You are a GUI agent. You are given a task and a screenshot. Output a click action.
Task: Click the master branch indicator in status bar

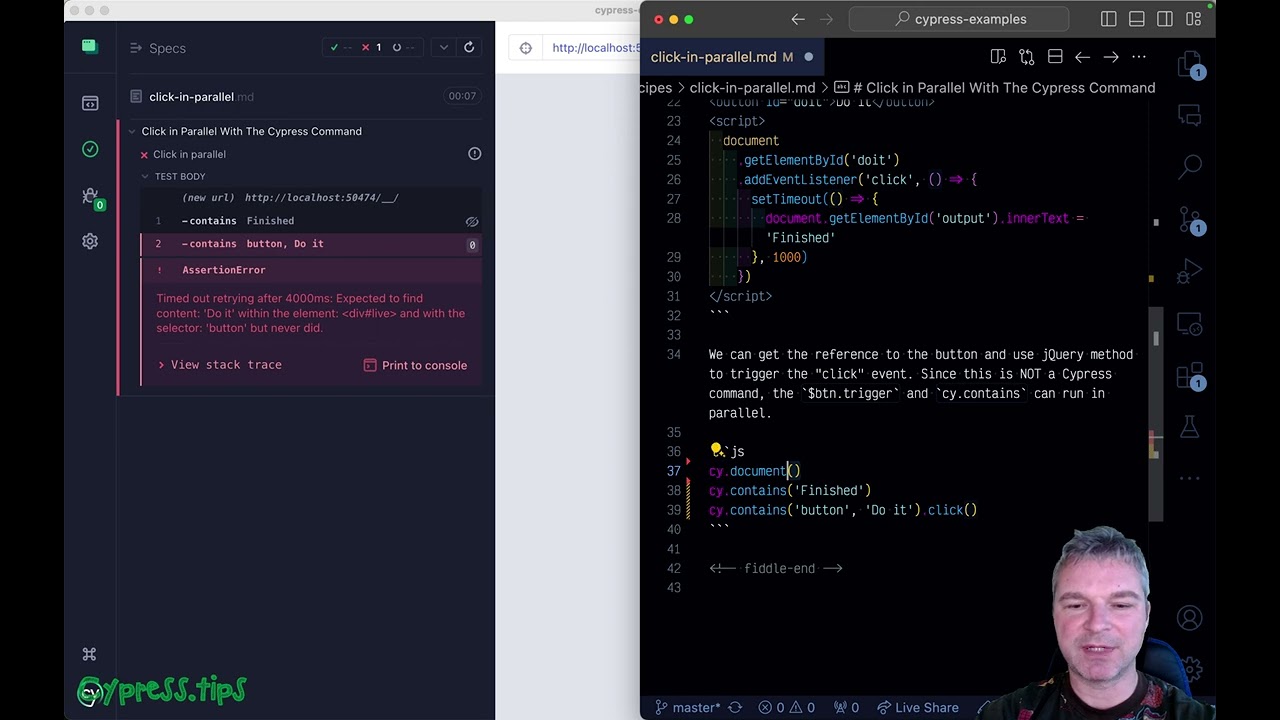pyautogui.click(x=687, y=708)
